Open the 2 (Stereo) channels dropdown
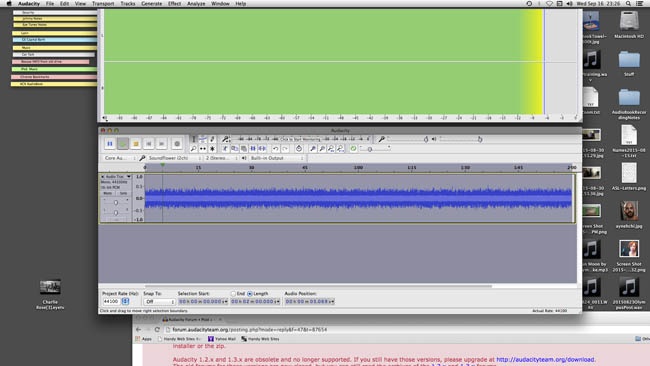This screenshot has height=366, width=650. click(x=221, y=158)
